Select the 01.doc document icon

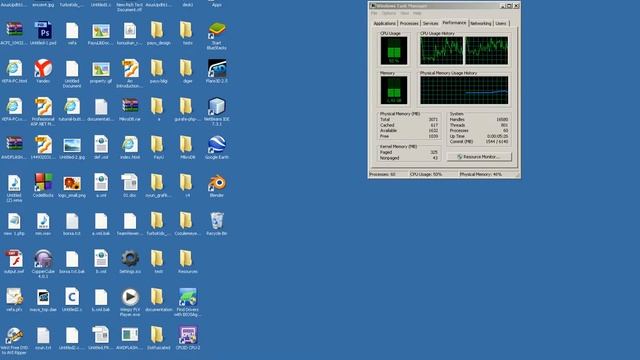[130, 185]
